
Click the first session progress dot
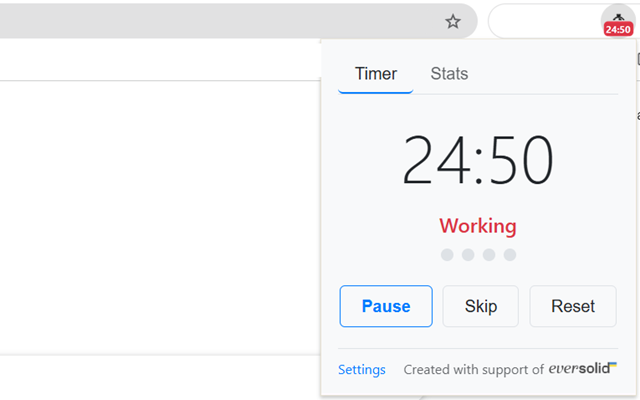coord(447,255)
